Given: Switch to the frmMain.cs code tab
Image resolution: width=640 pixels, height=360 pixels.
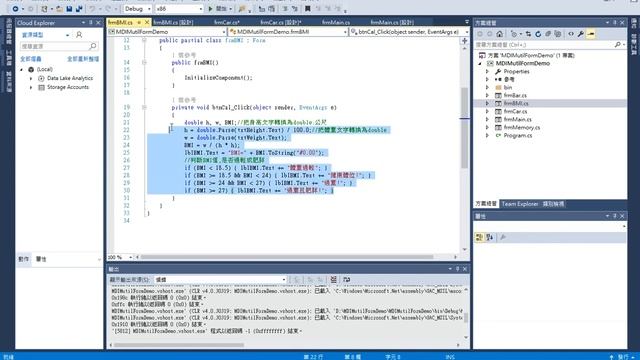Looking at the screenshot, I should pos(336,22).
